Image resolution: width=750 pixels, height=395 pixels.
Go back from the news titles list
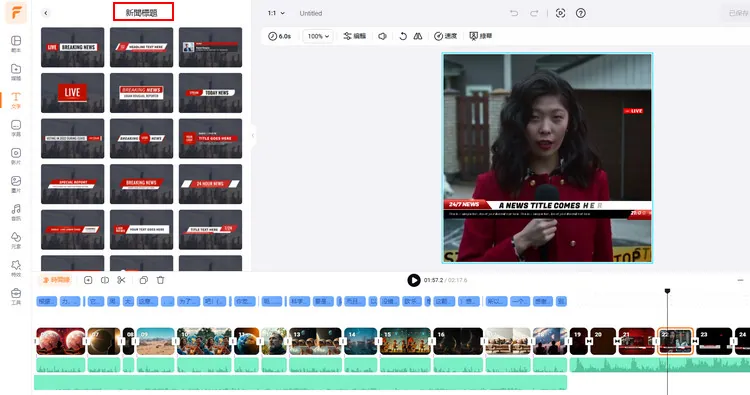click(45, 13)
